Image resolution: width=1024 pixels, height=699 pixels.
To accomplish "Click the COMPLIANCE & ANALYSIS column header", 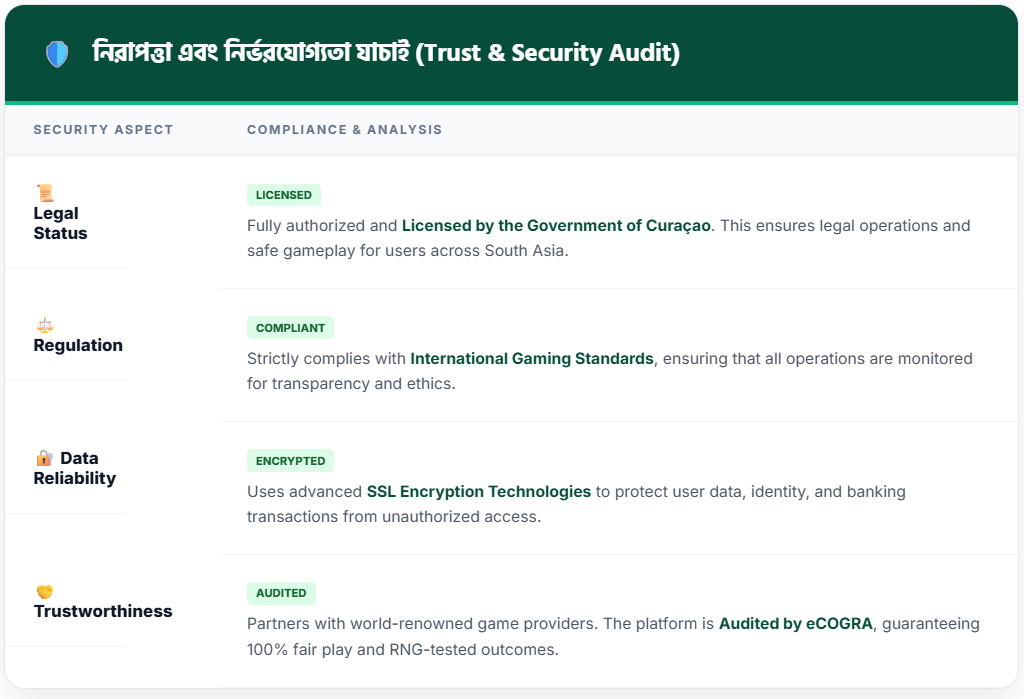I will point(344,130).
